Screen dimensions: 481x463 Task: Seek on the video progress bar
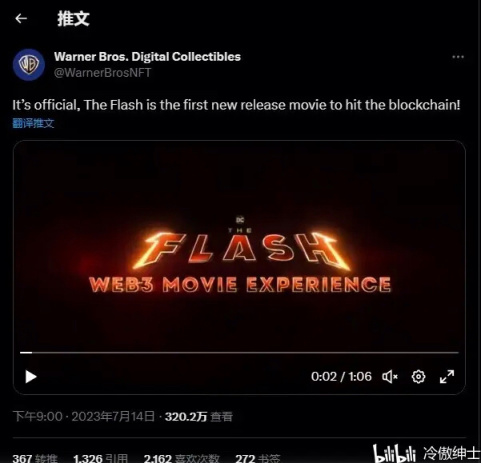point(239,352)
